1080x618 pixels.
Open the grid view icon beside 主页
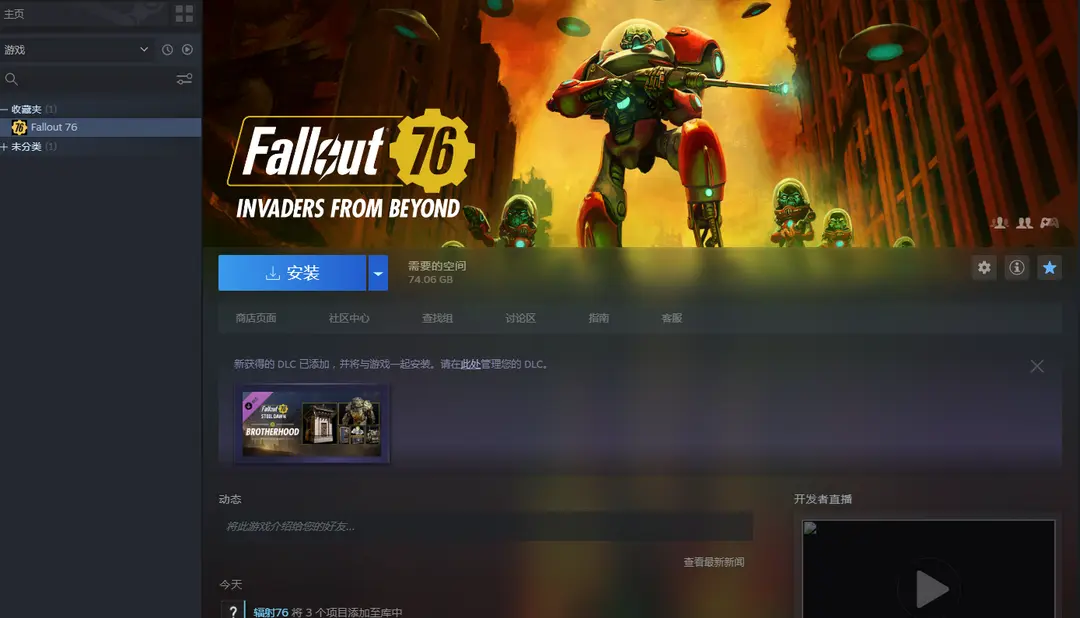click(x=184, y=14)
